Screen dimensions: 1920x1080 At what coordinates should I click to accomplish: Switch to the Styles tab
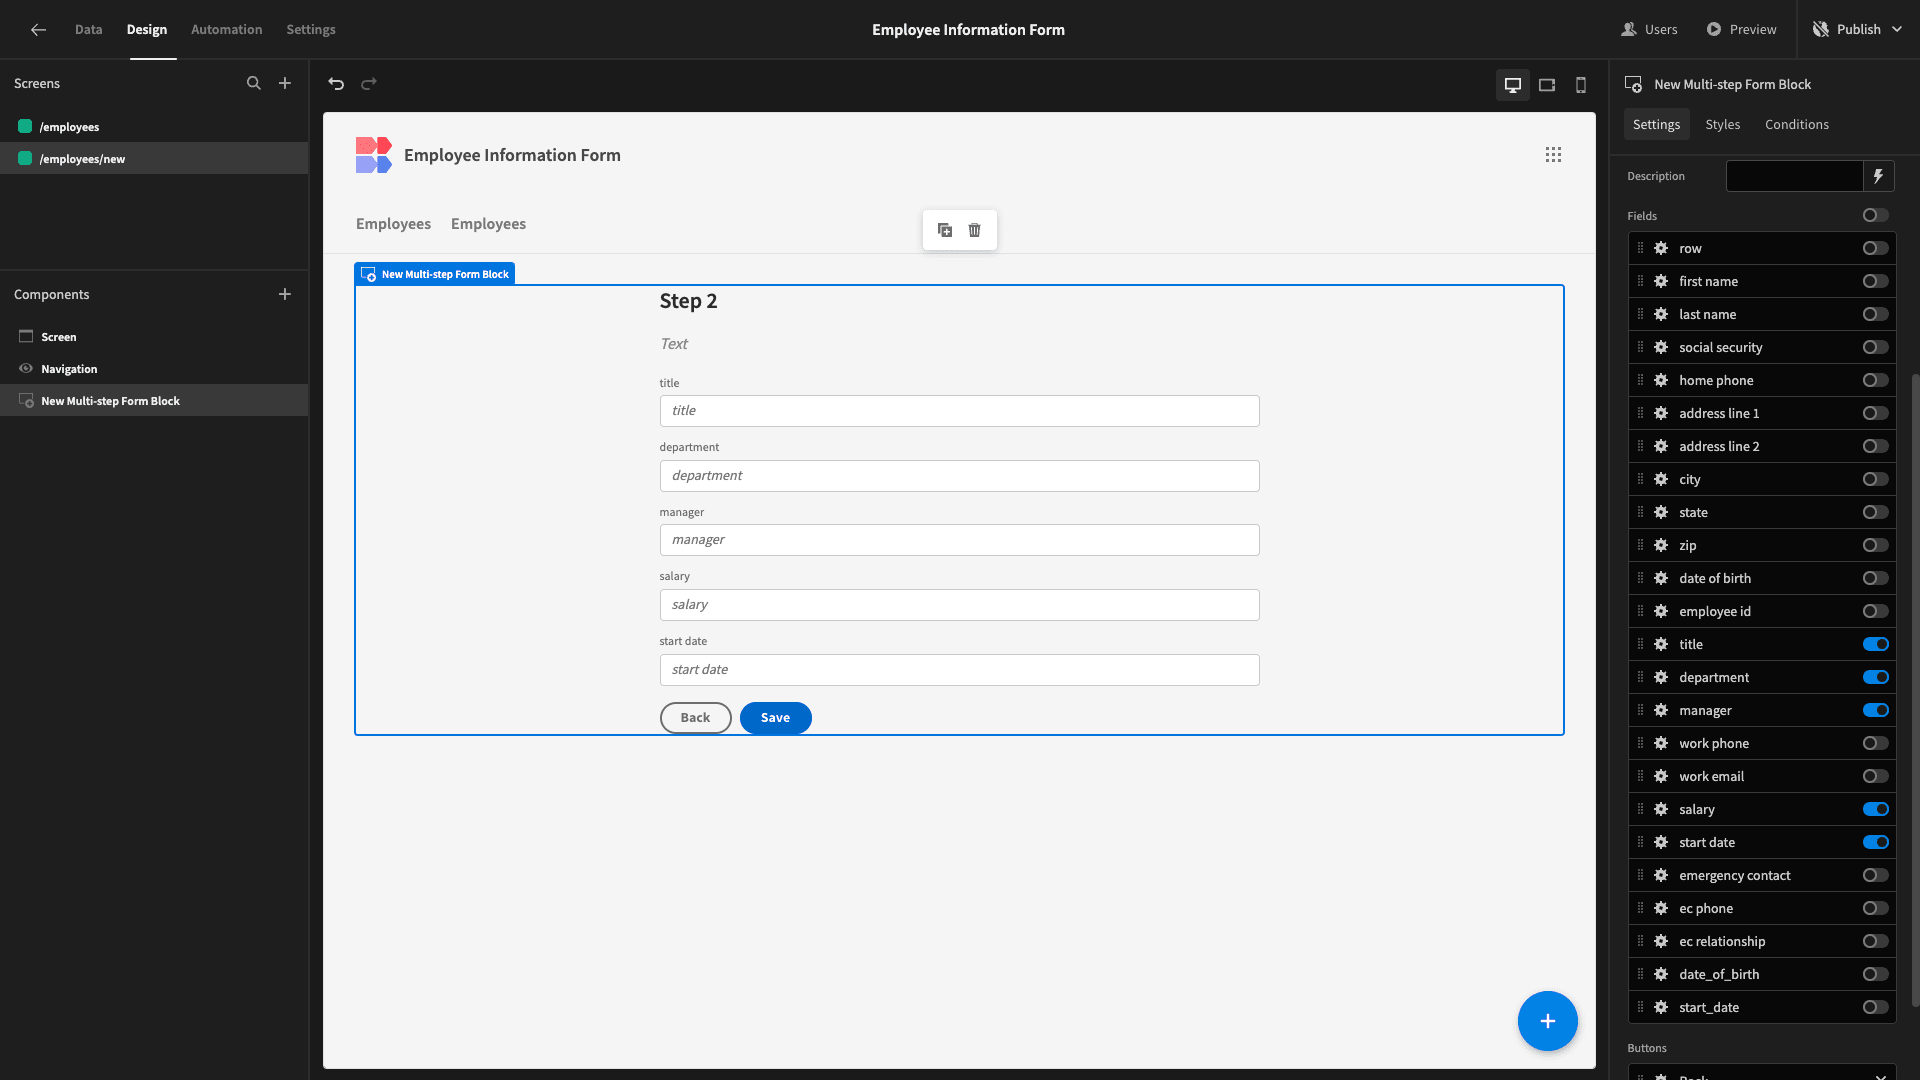click(x=1722, y=125)
